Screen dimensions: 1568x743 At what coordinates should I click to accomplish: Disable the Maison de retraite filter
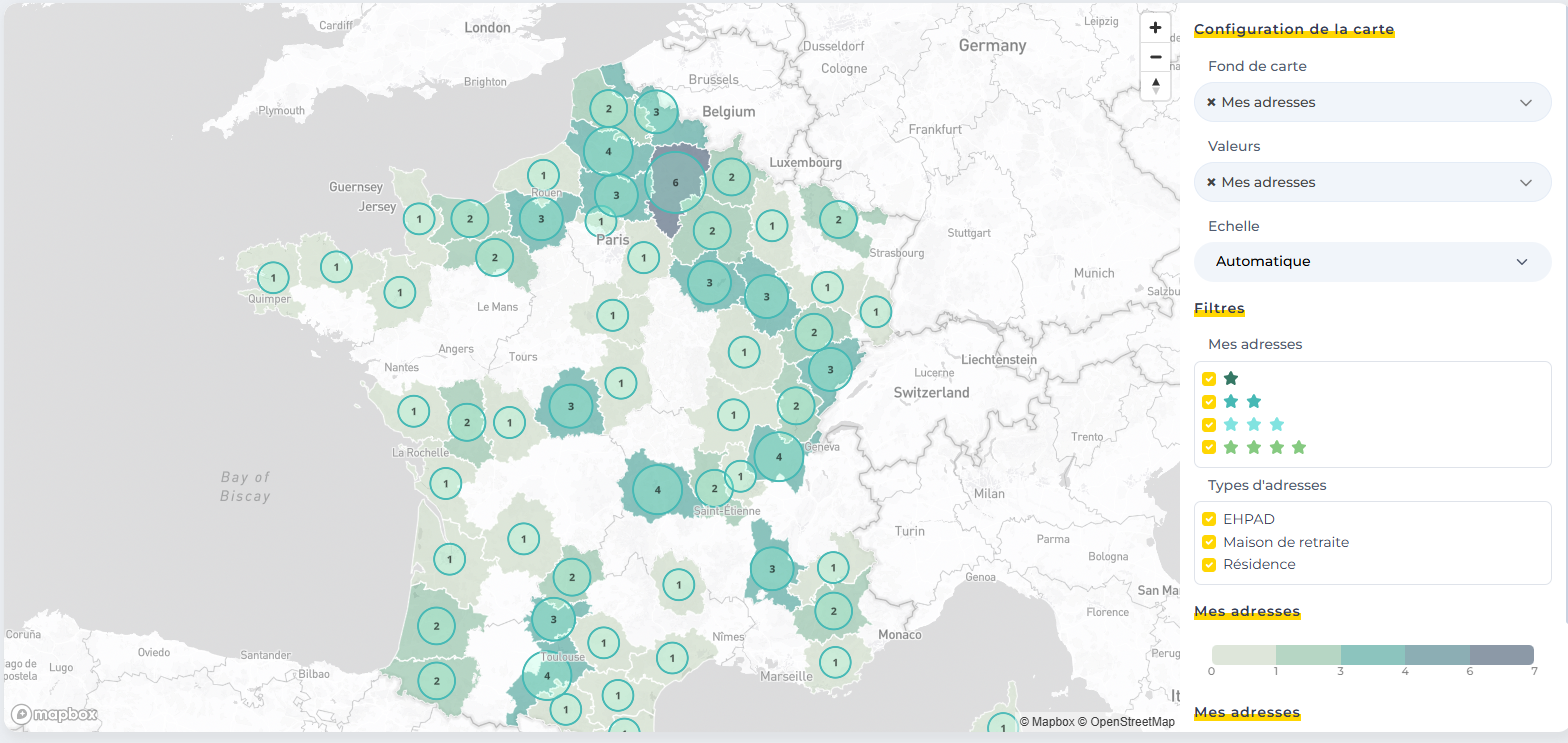(x=1209, y=542)
